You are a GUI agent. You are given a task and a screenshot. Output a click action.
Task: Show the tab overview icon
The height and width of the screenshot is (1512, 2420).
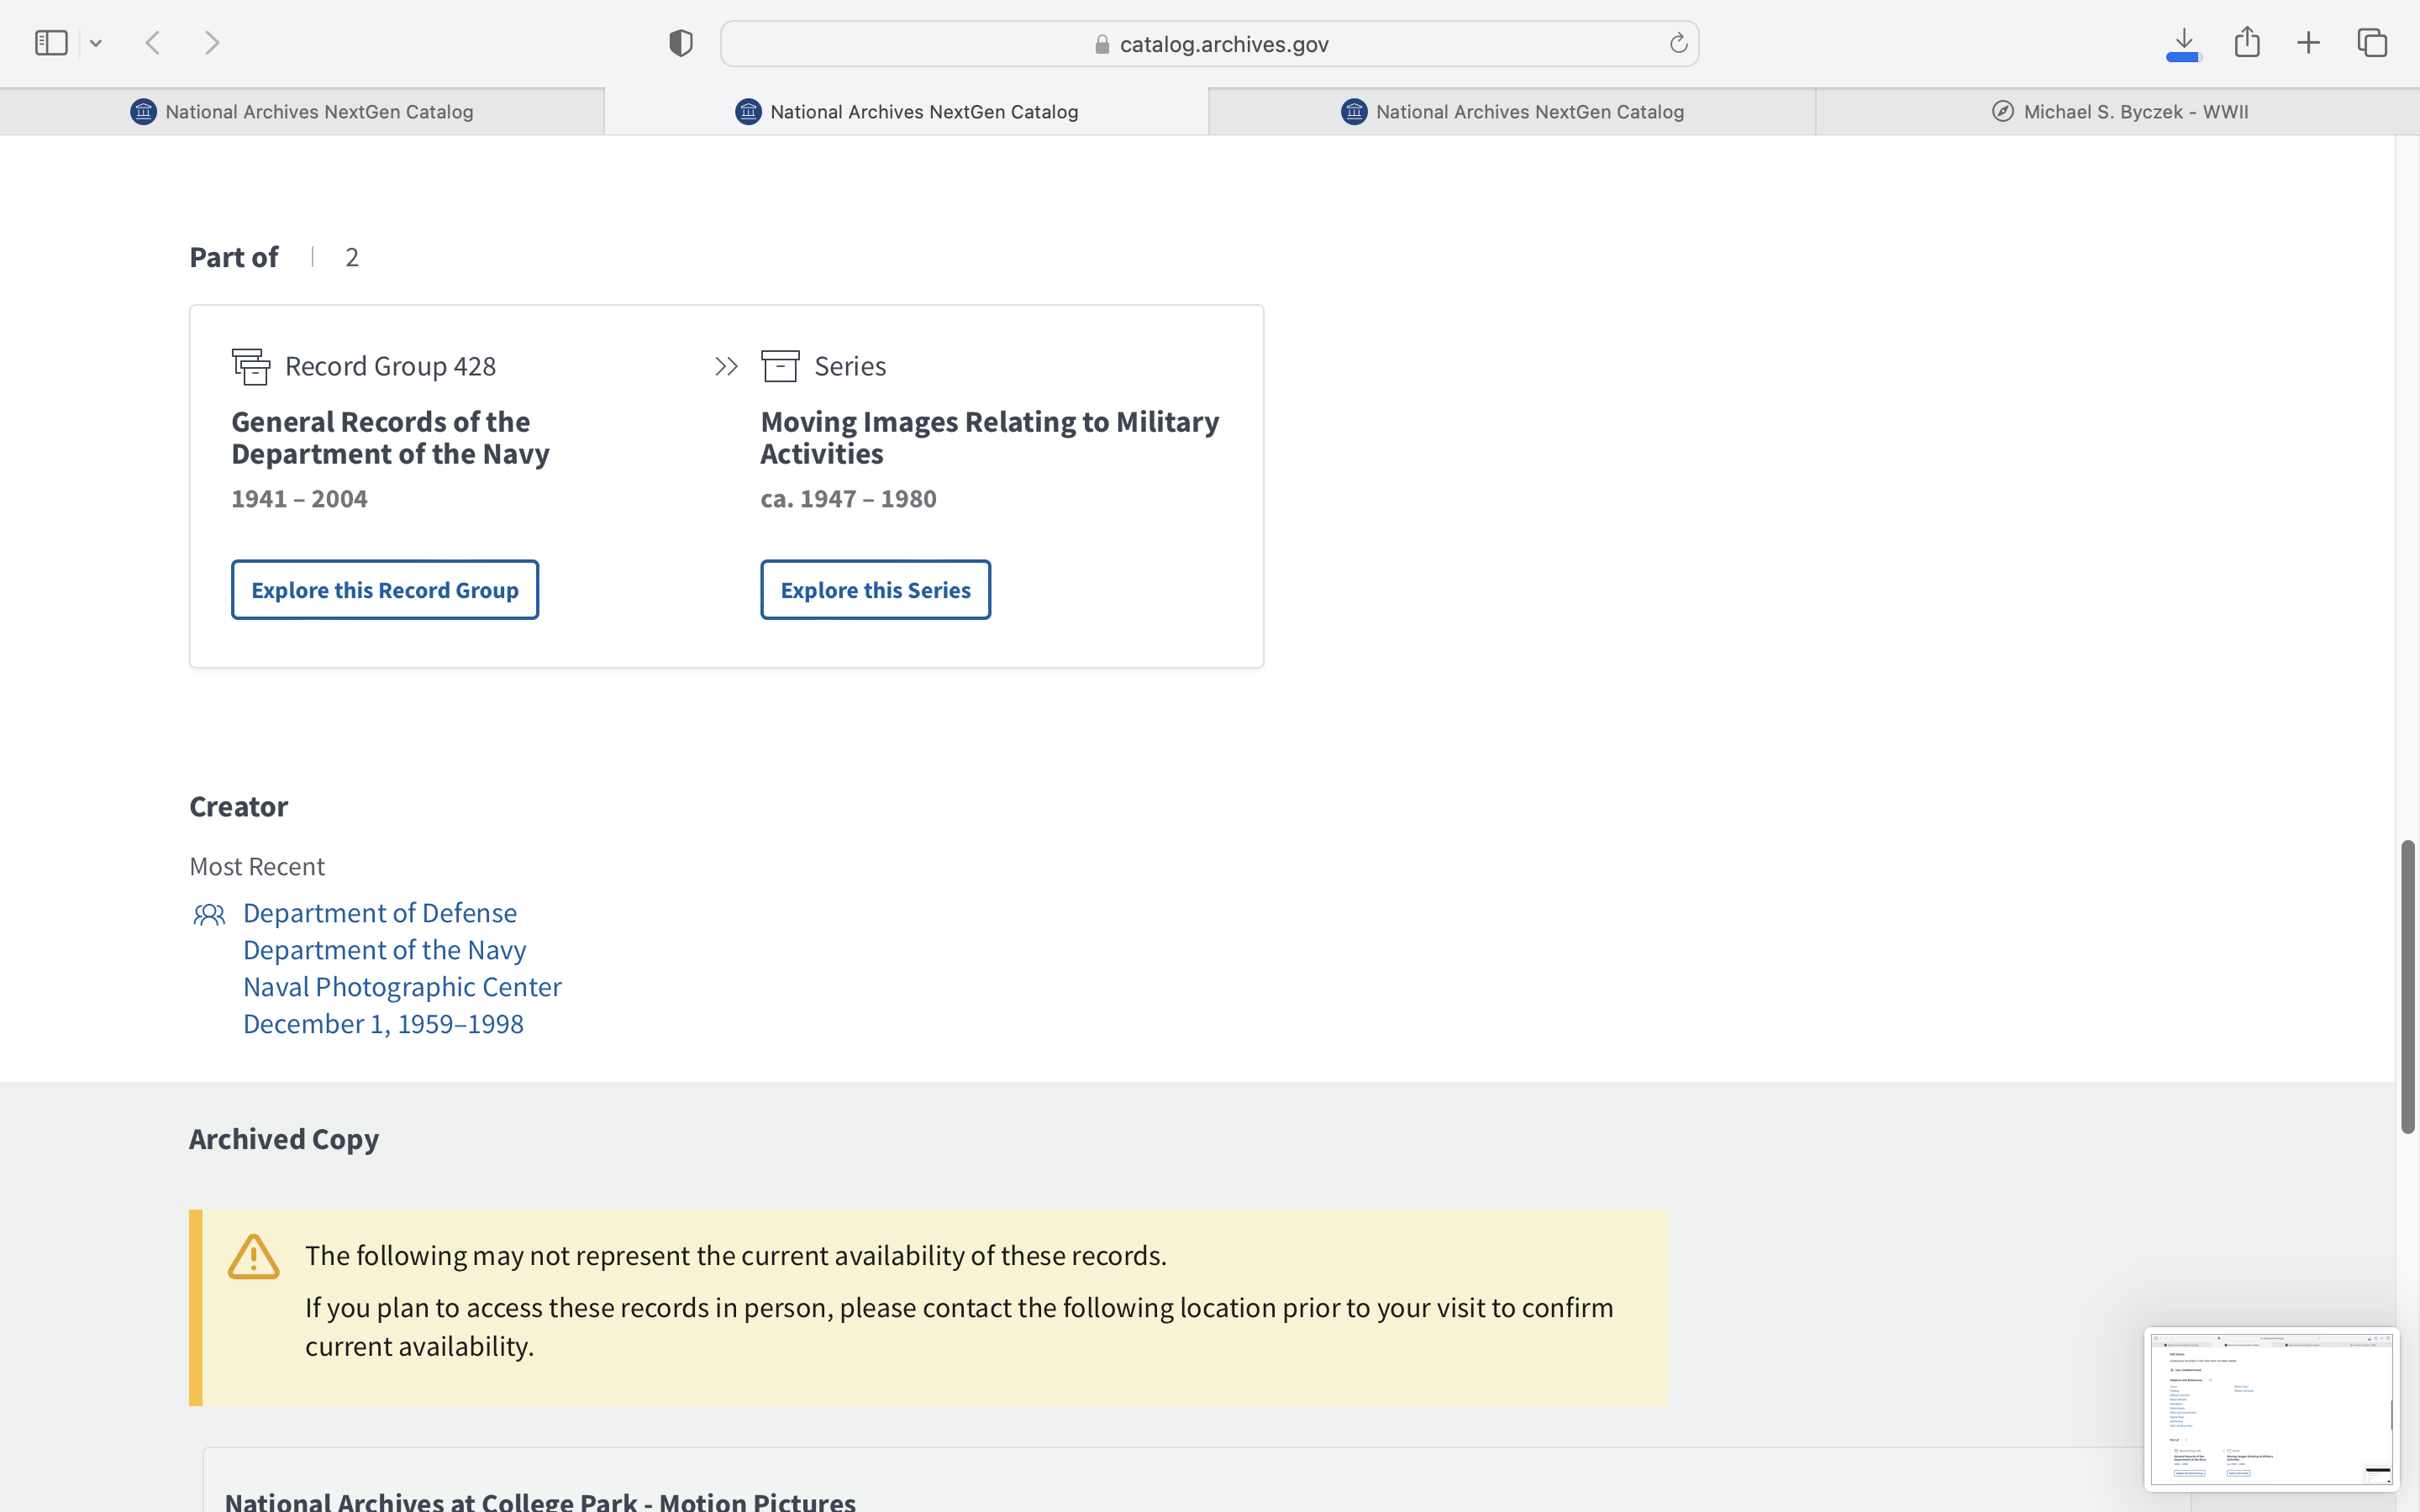point(2372,43)
